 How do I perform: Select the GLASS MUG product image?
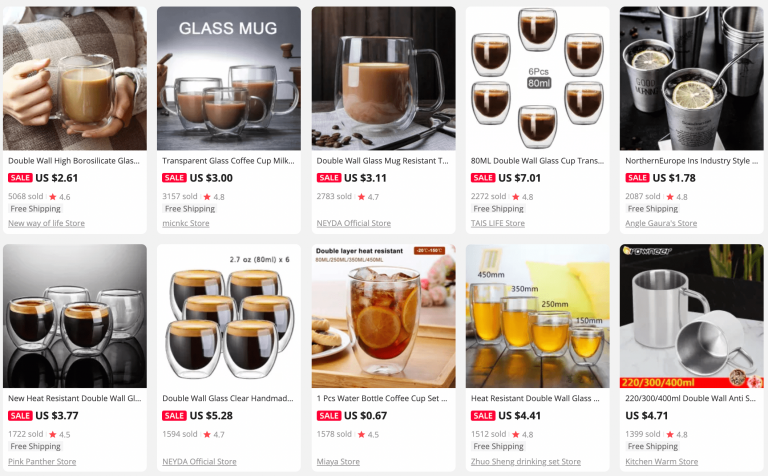tap(229, 78)
